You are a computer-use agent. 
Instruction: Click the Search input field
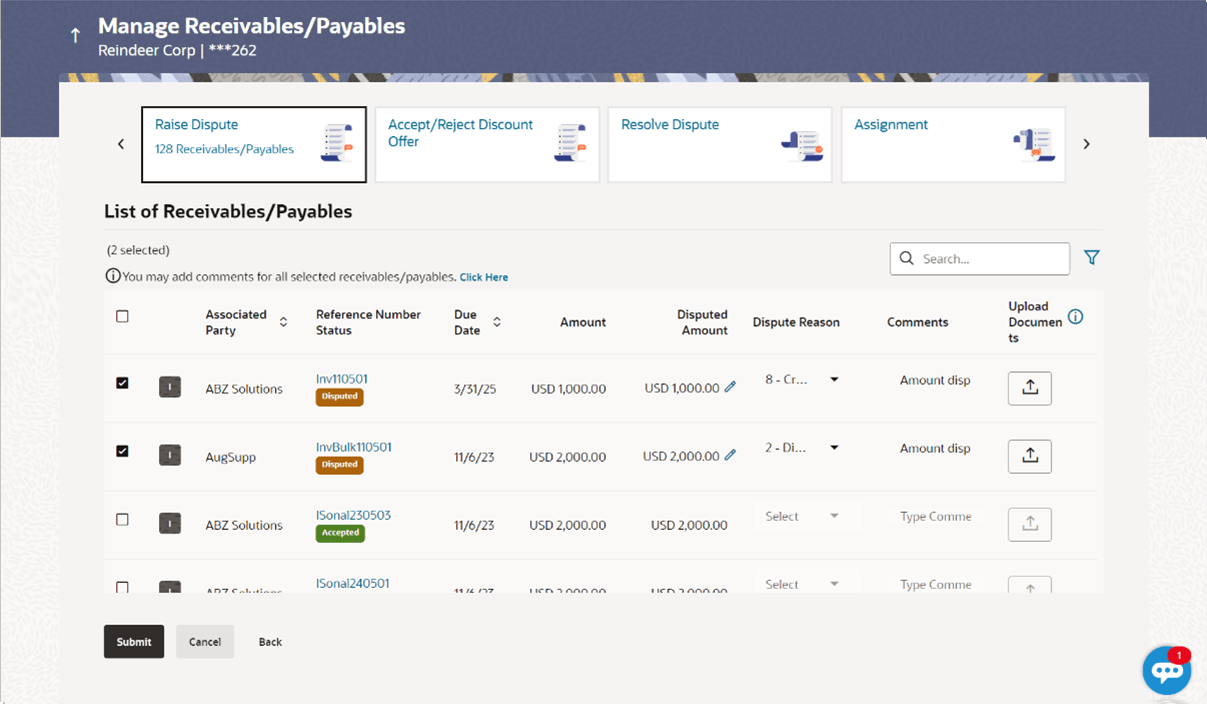[x=980, y=258]
